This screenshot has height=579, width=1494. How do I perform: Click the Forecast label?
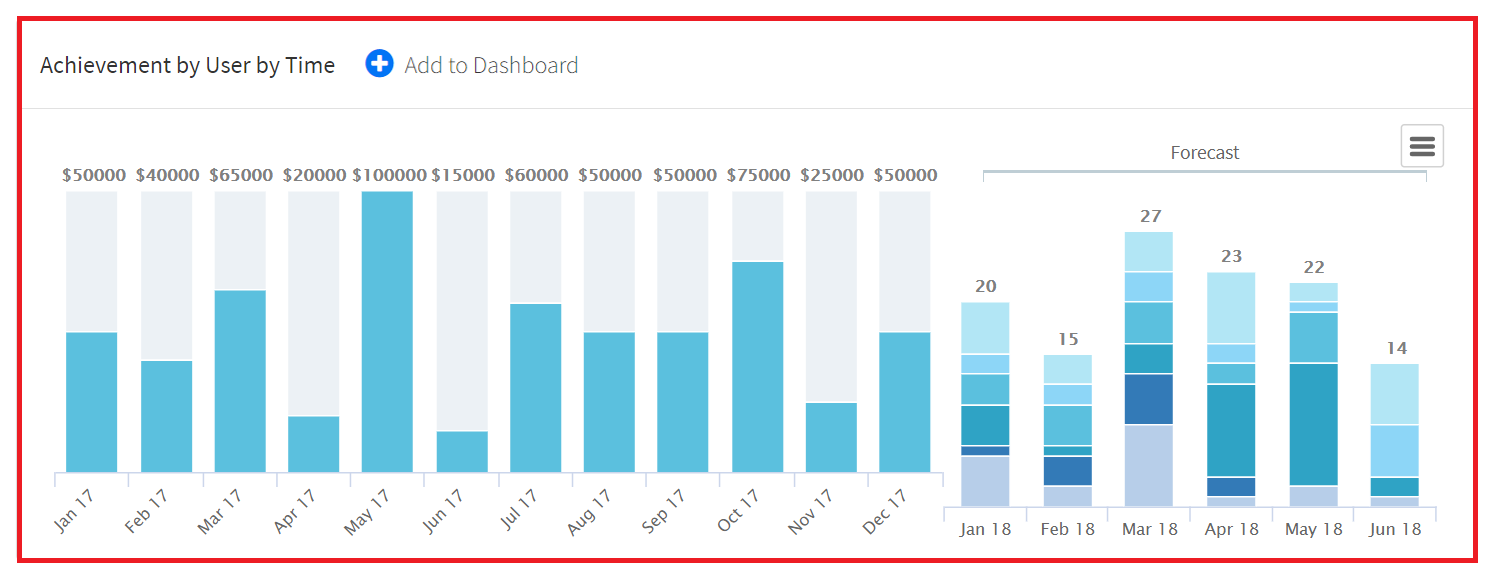click(x=1205, y=153)
